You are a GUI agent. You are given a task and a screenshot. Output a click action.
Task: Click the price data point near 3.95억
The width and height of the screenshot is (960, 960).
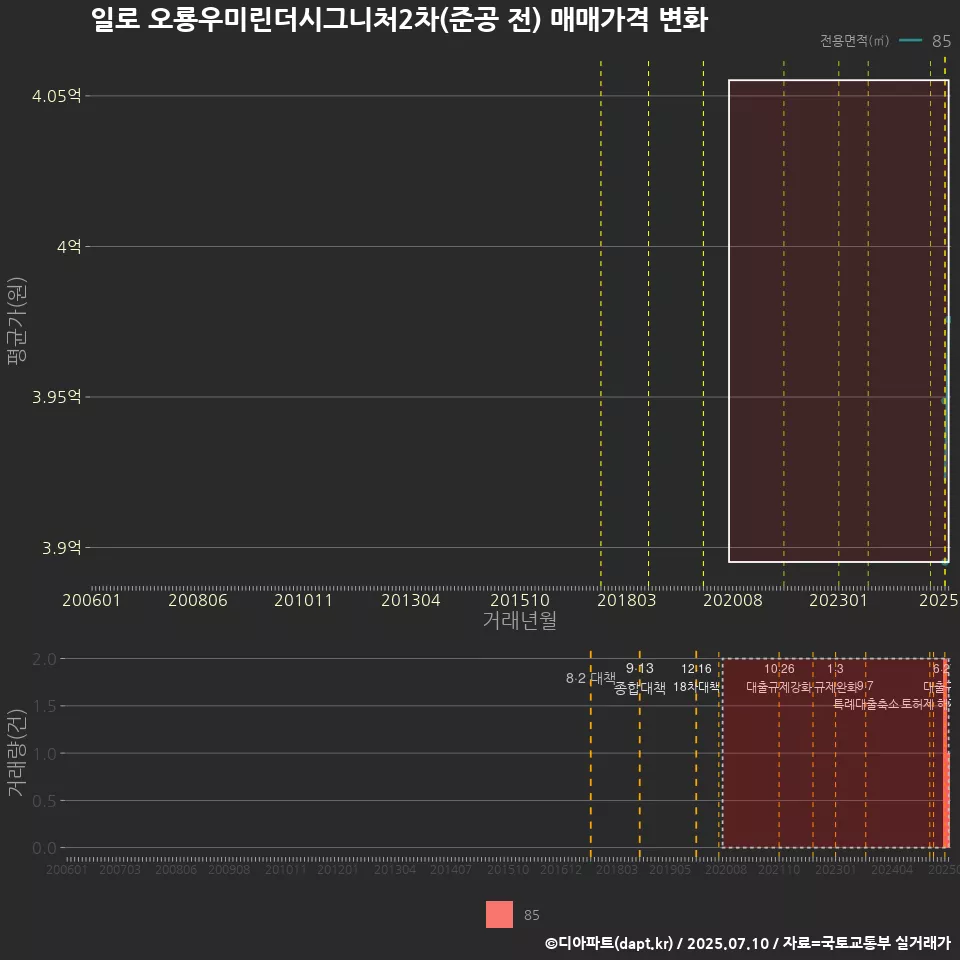(944, 400)
